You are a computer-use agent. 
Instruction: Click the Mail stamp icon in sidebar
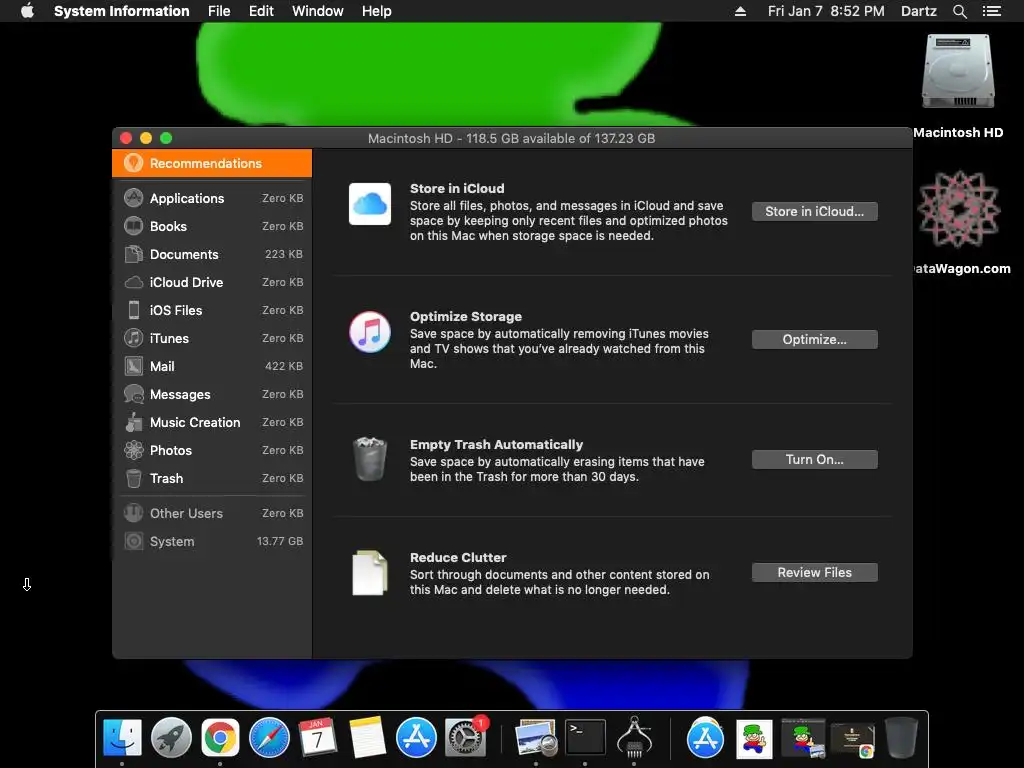click(x=134, y=366)
